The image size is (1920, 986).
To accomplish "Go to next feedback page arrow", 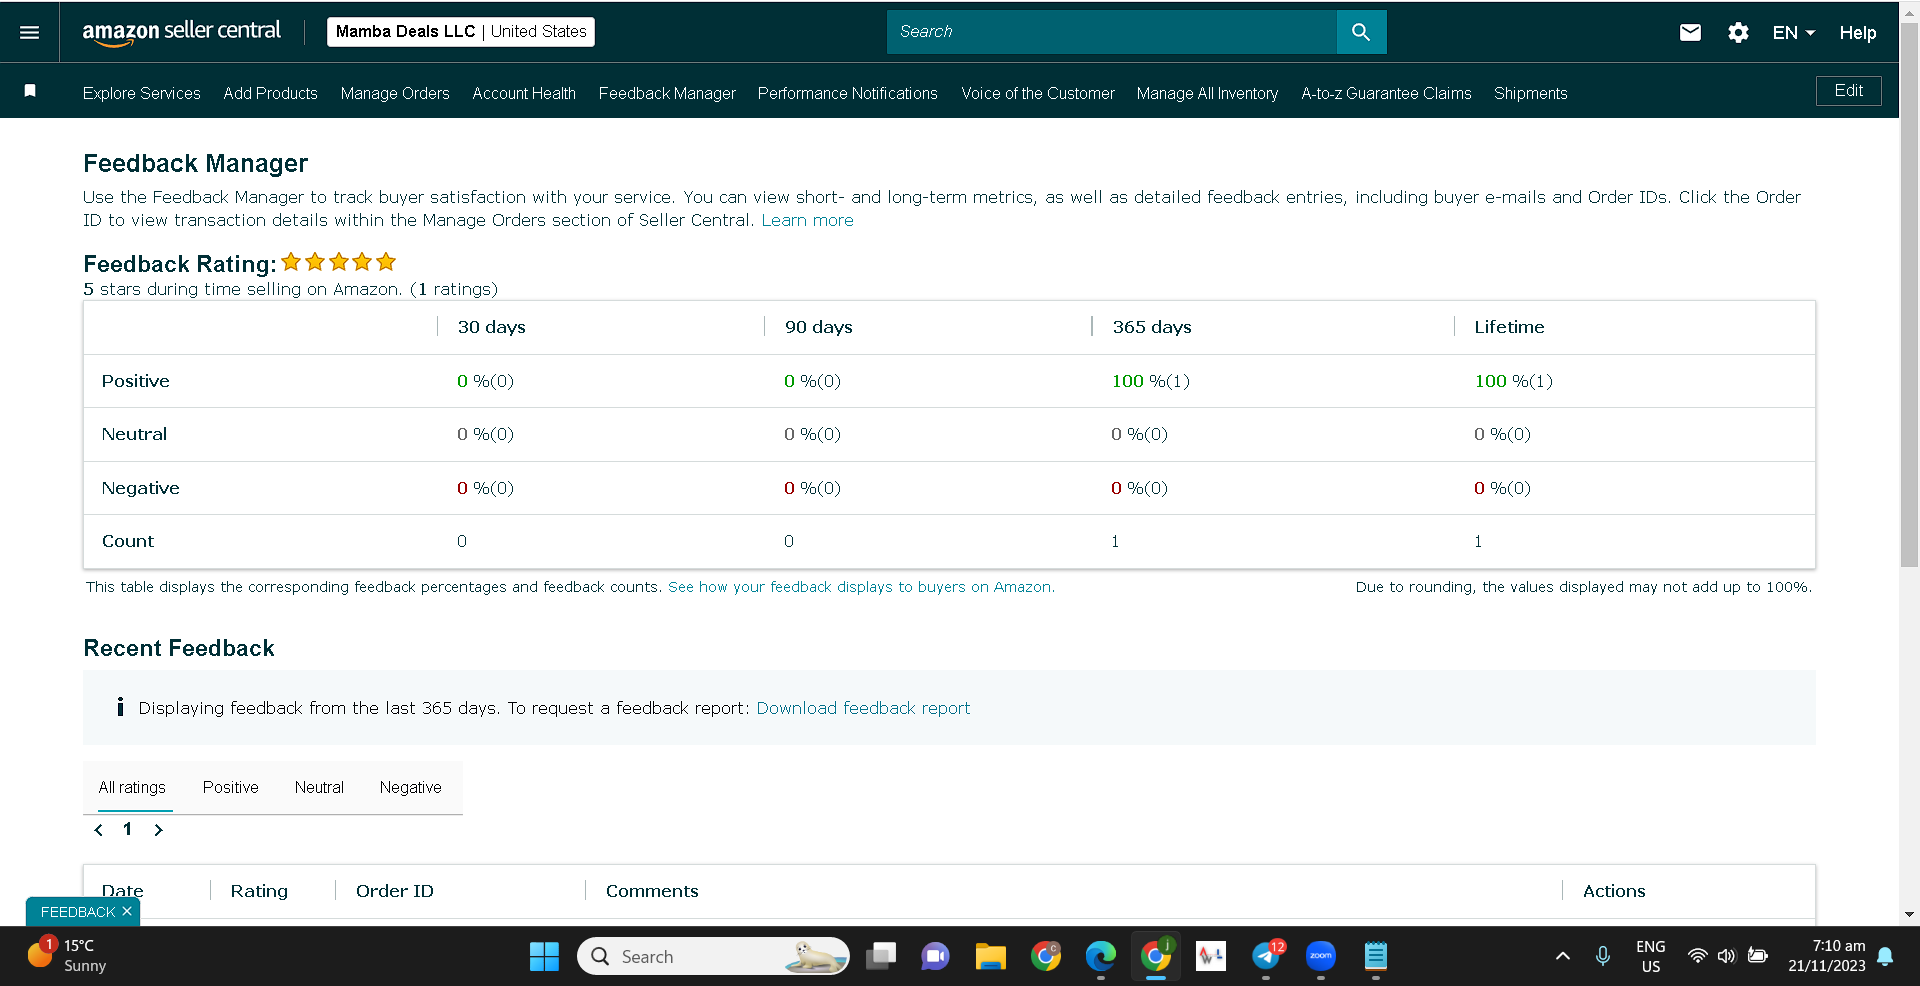I will [158, 830].
